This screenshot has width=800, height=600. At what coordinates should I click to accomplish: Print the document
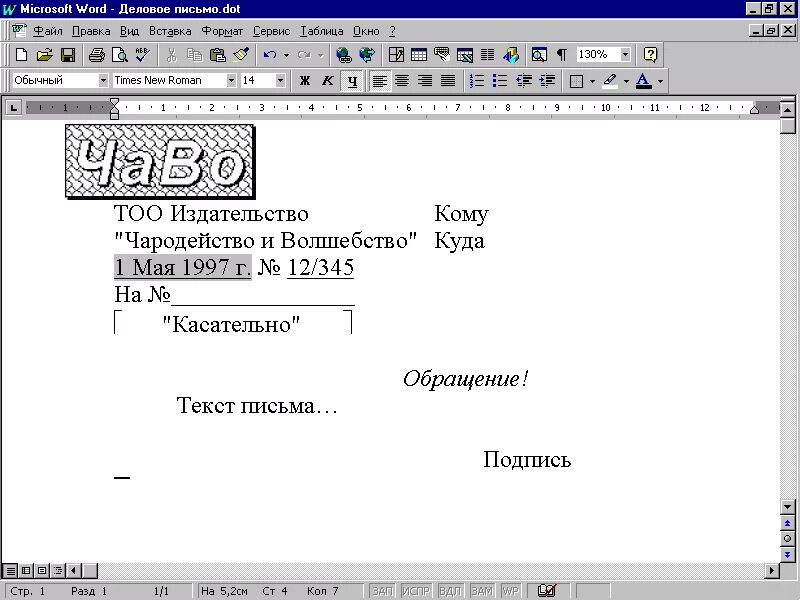(x=96, y=55)
